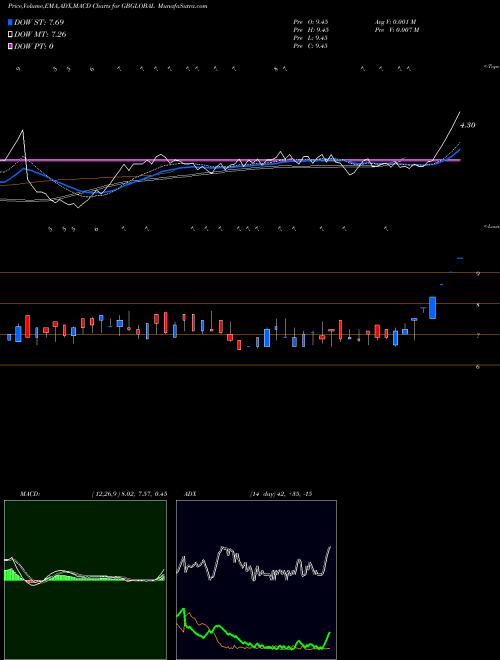Click the ADX panel title

190,494
